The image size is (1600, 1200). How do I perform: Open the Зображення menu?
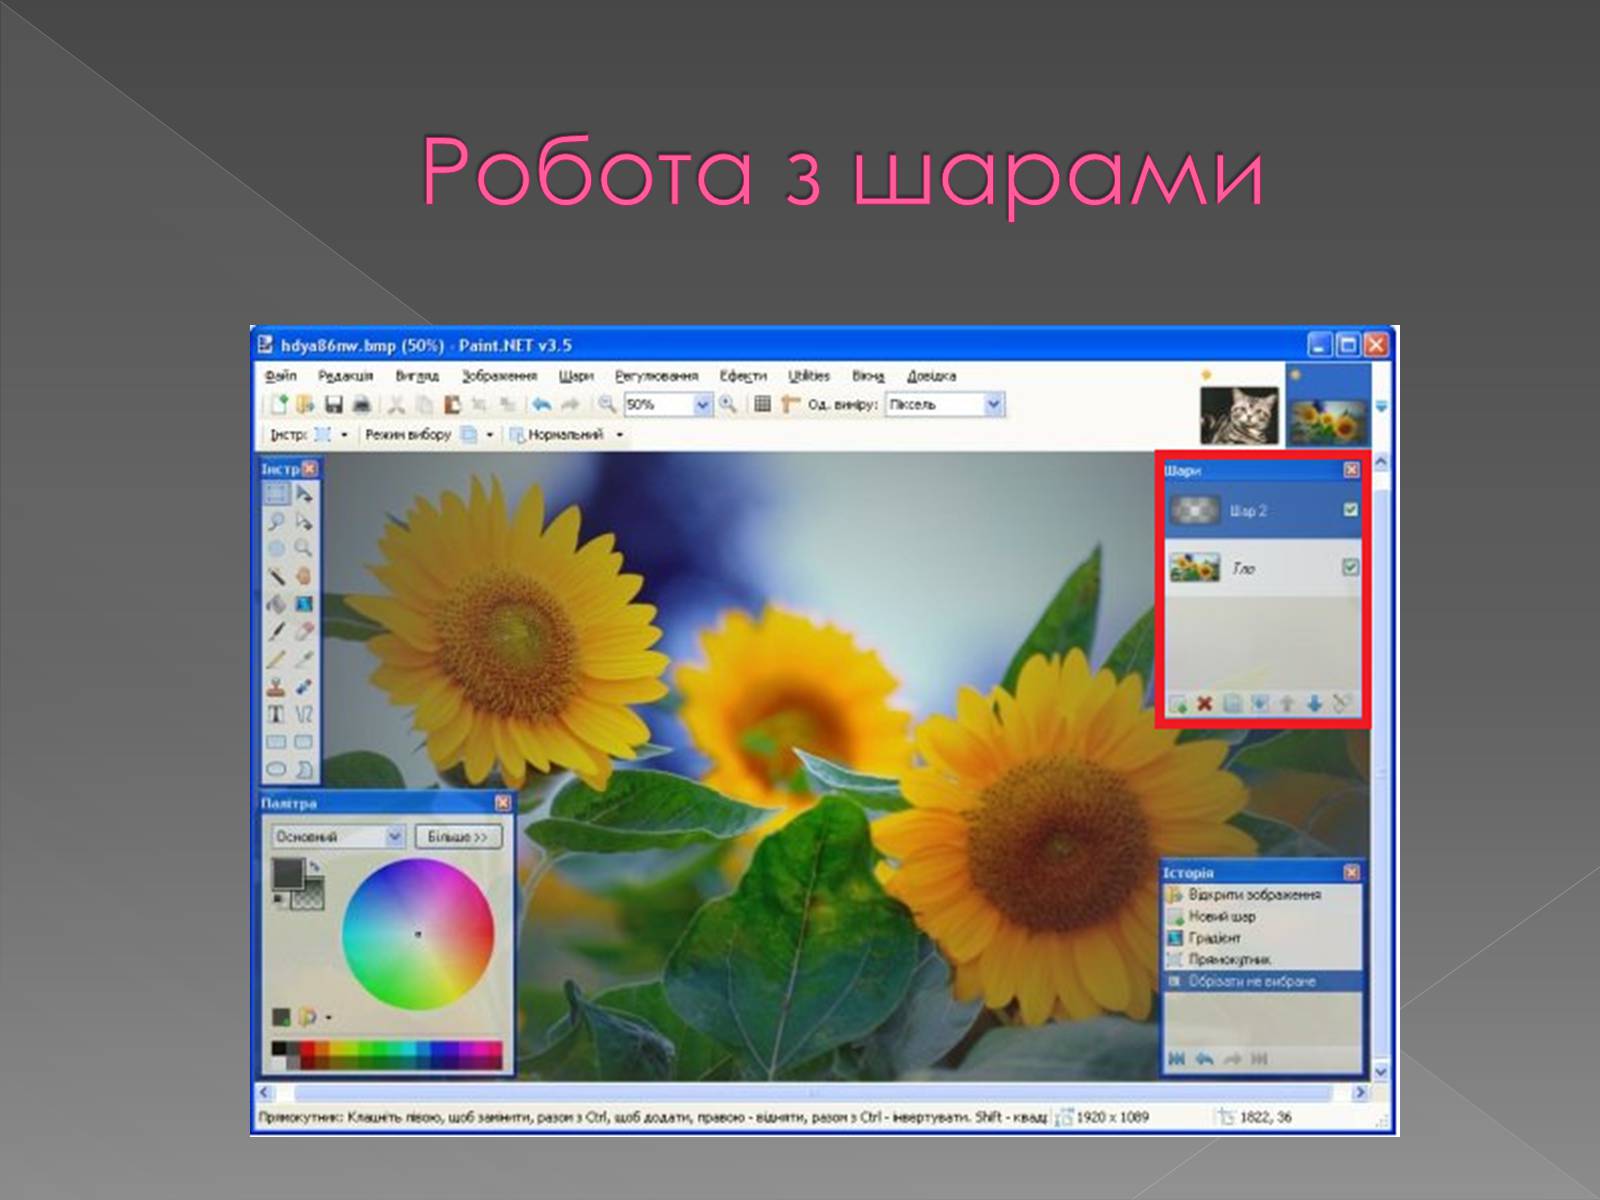pos(499,376)
